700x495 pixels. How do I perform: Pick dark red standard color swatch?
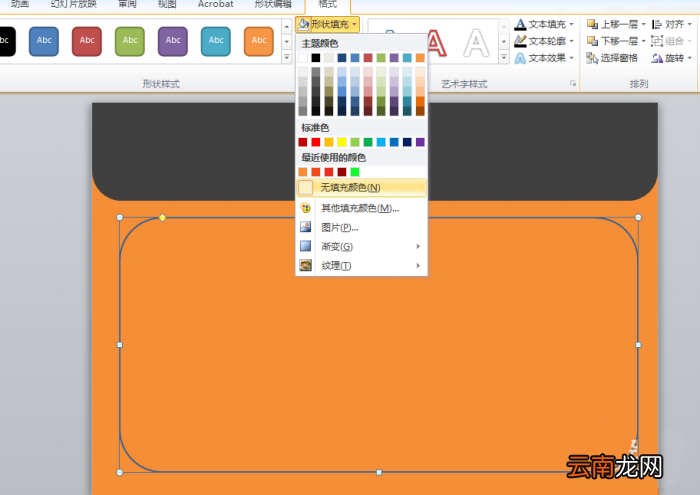(x=303, y=142)
